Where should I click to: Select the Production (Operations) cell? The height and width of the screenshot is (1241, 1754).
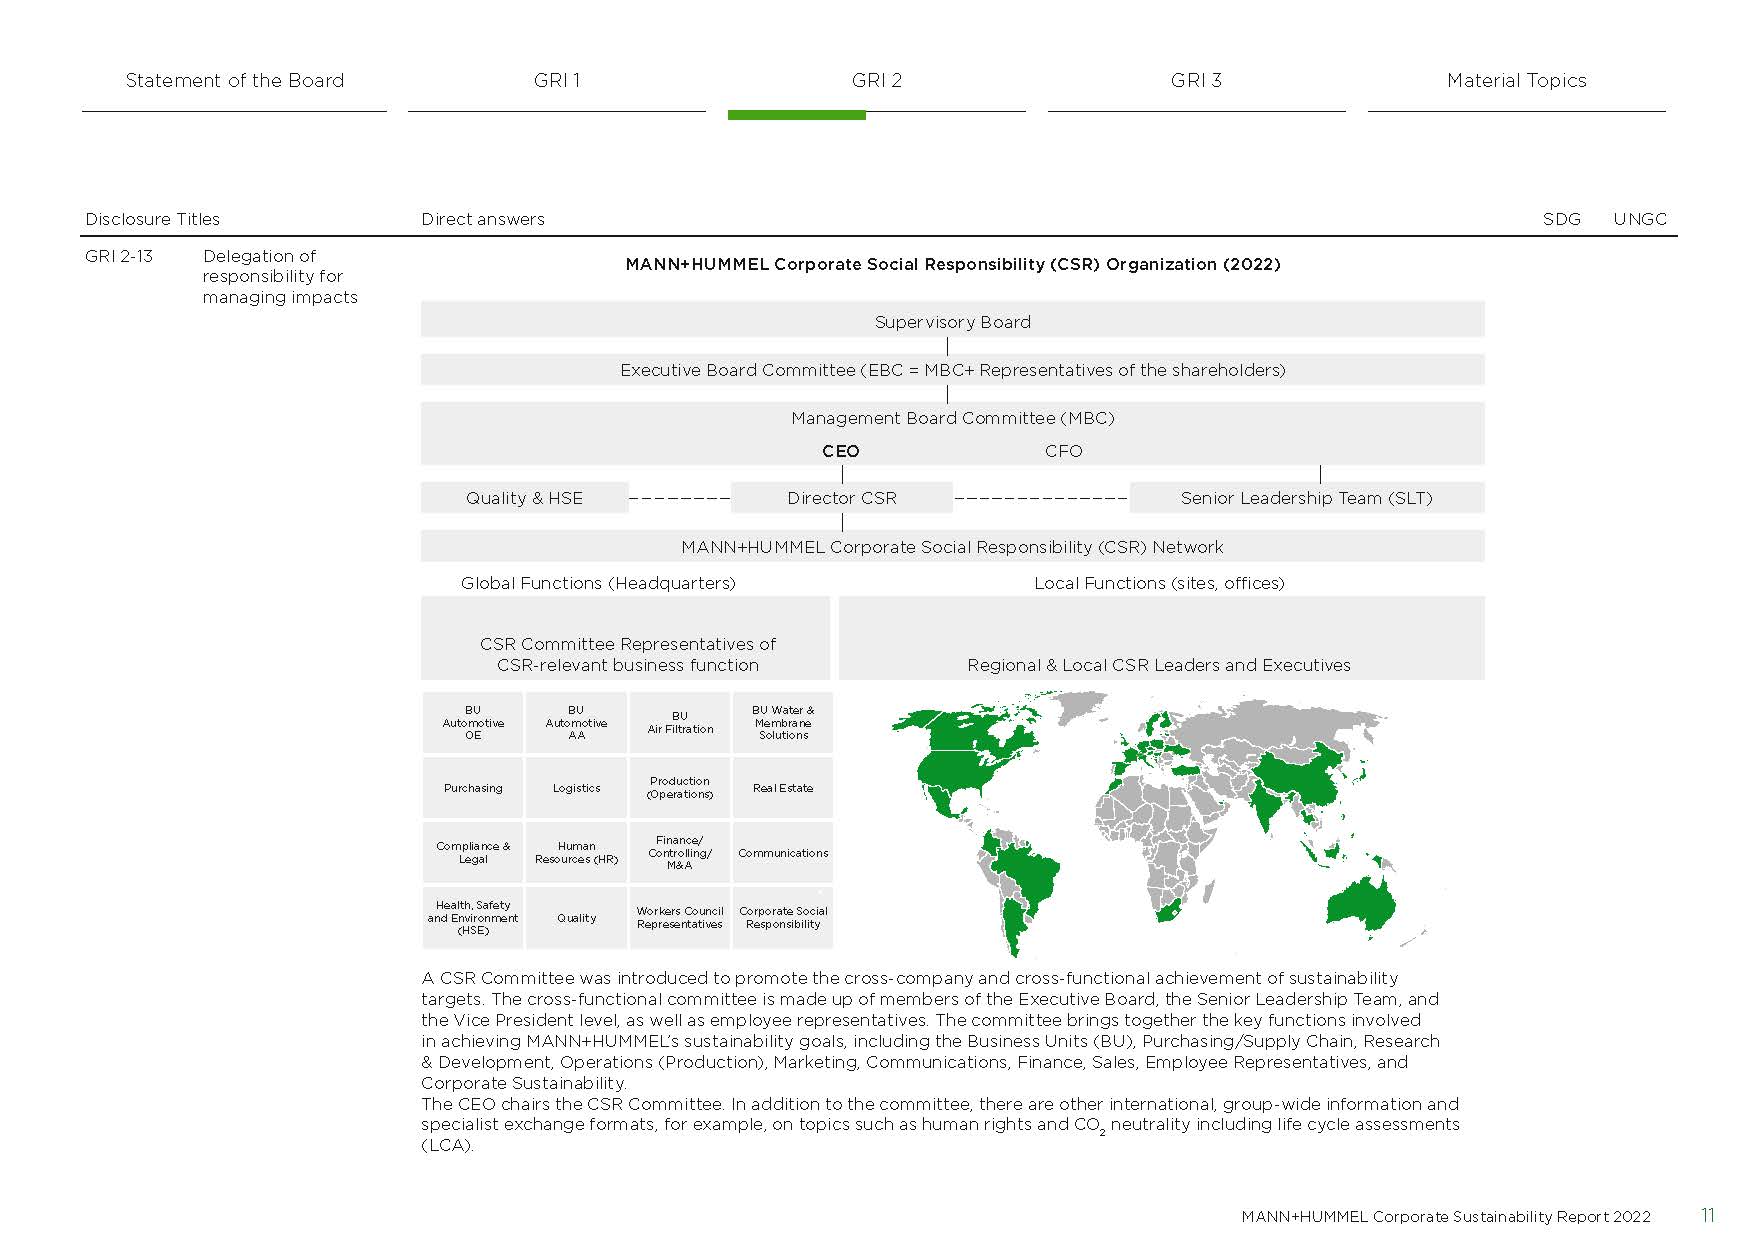click(680, 788)
